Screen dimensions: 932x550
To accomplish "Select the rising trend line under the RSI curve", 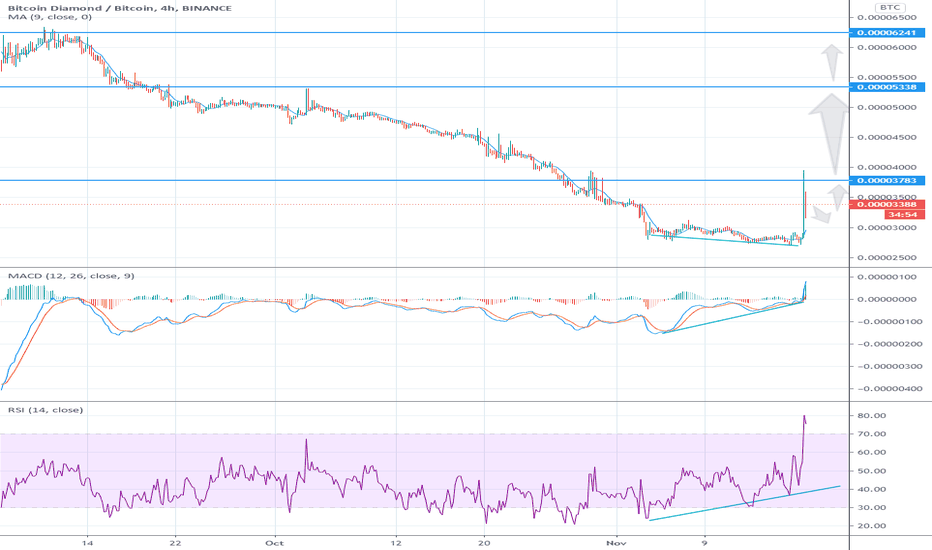I will point(745,503).
